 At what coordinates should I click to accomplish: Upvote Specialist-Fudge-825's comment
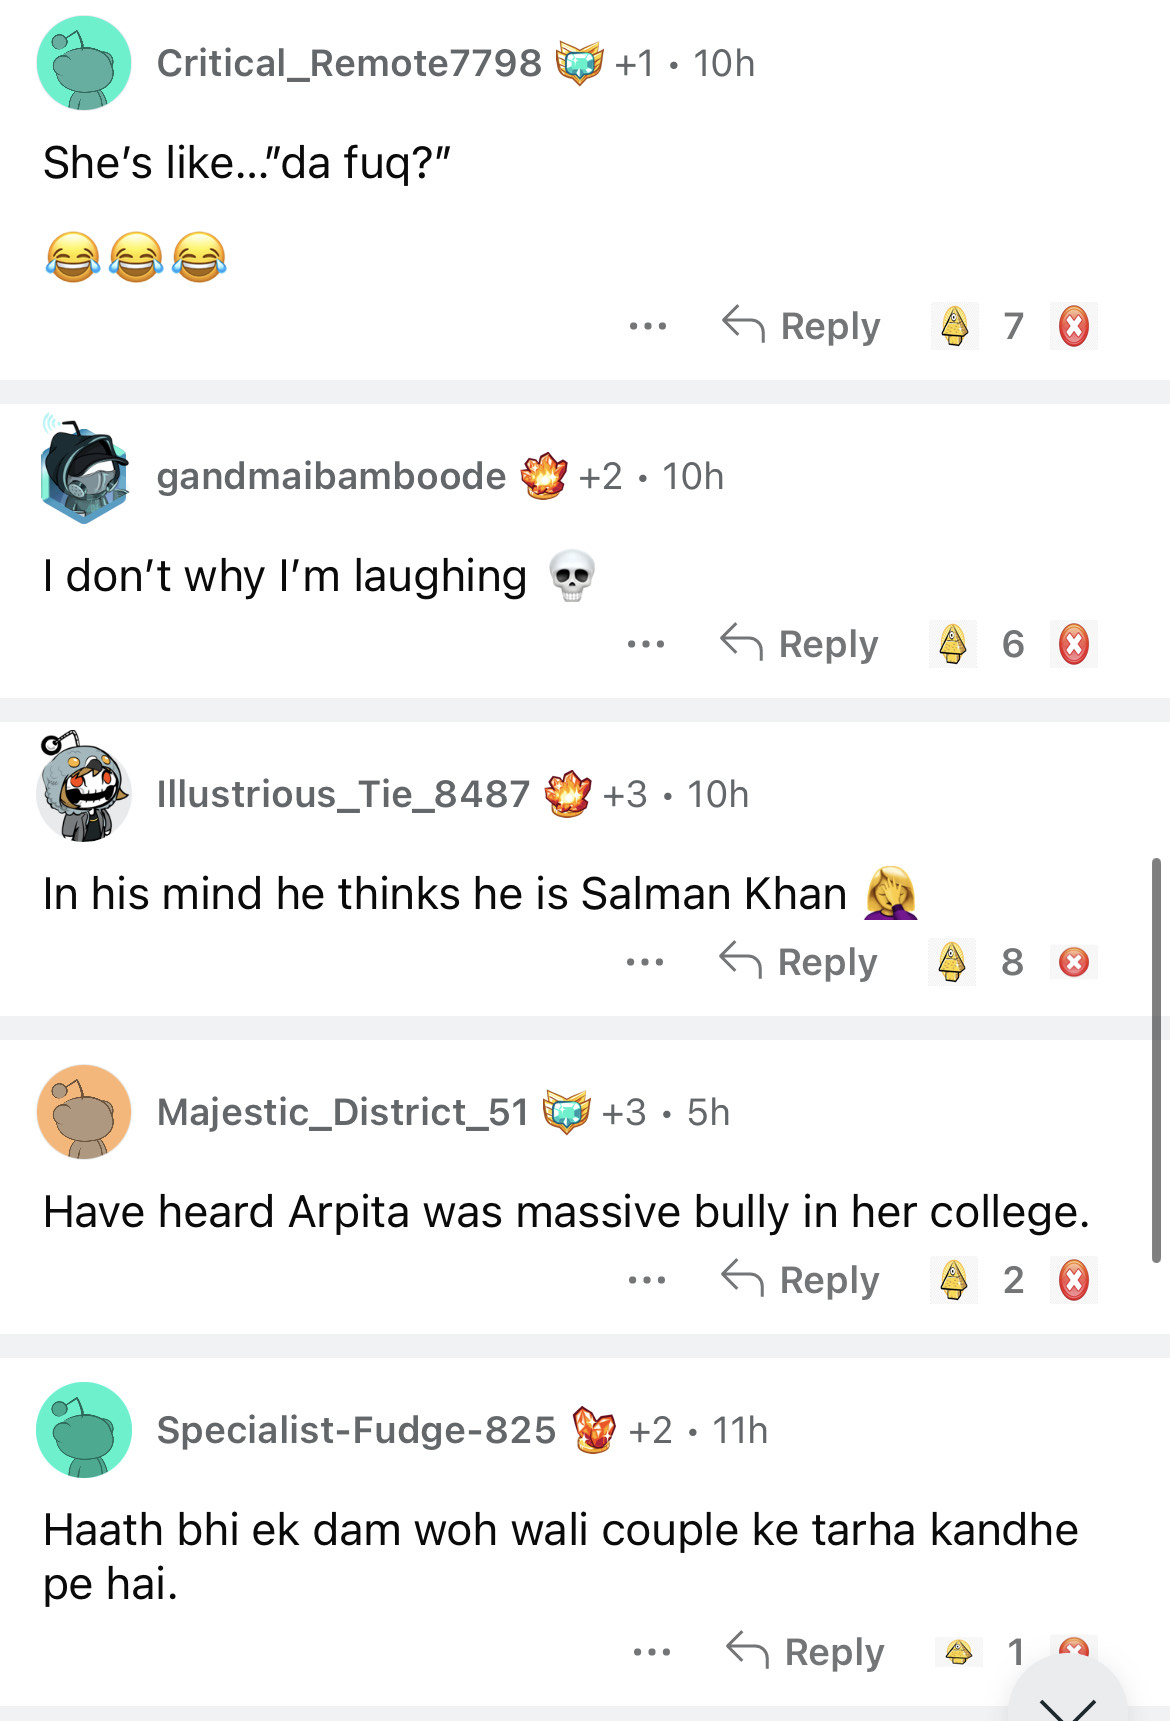pos(959,1652)
